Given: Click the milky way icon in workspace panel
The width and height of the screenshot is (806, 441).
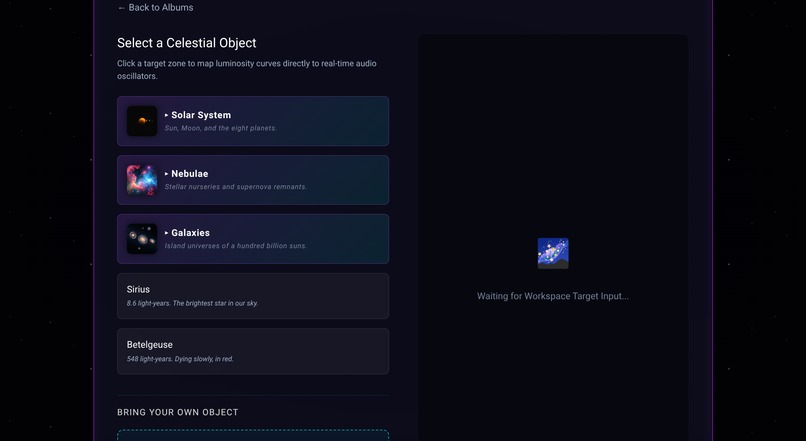Looking at the screenshot, I should click(553, 253).
